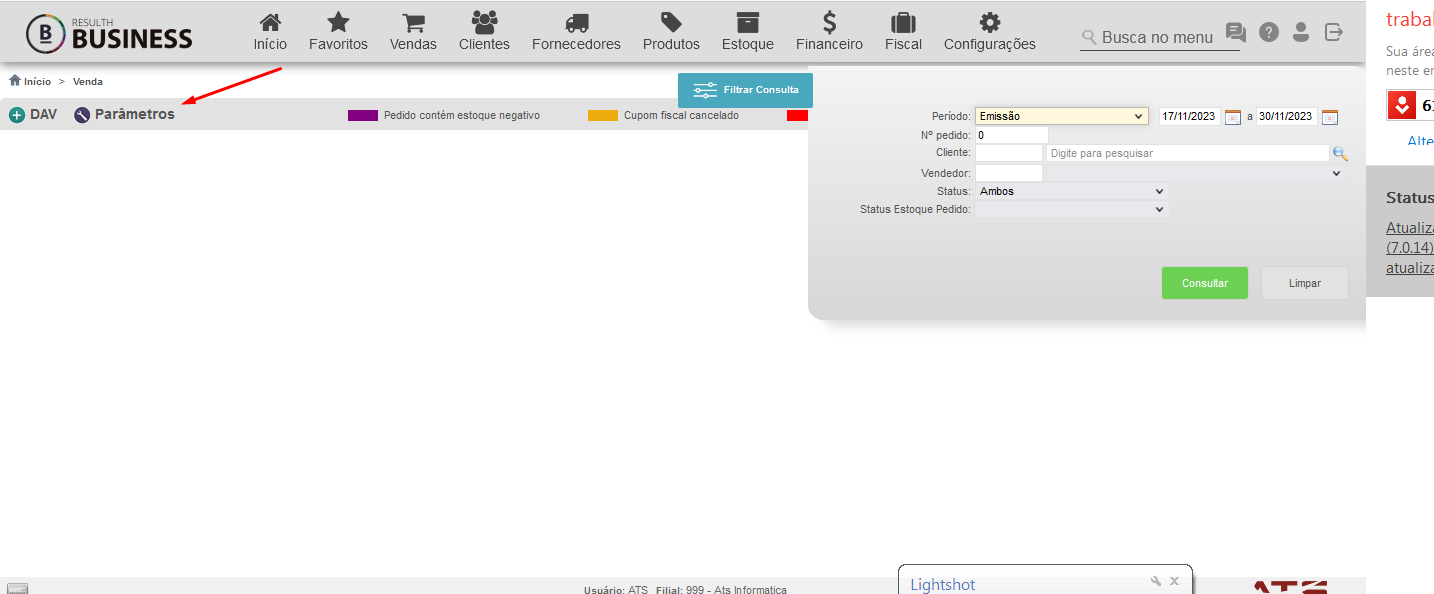The width and height of the screenshot is (1434, 594).
Task: Add a new DAV
Action: (33, 115)
